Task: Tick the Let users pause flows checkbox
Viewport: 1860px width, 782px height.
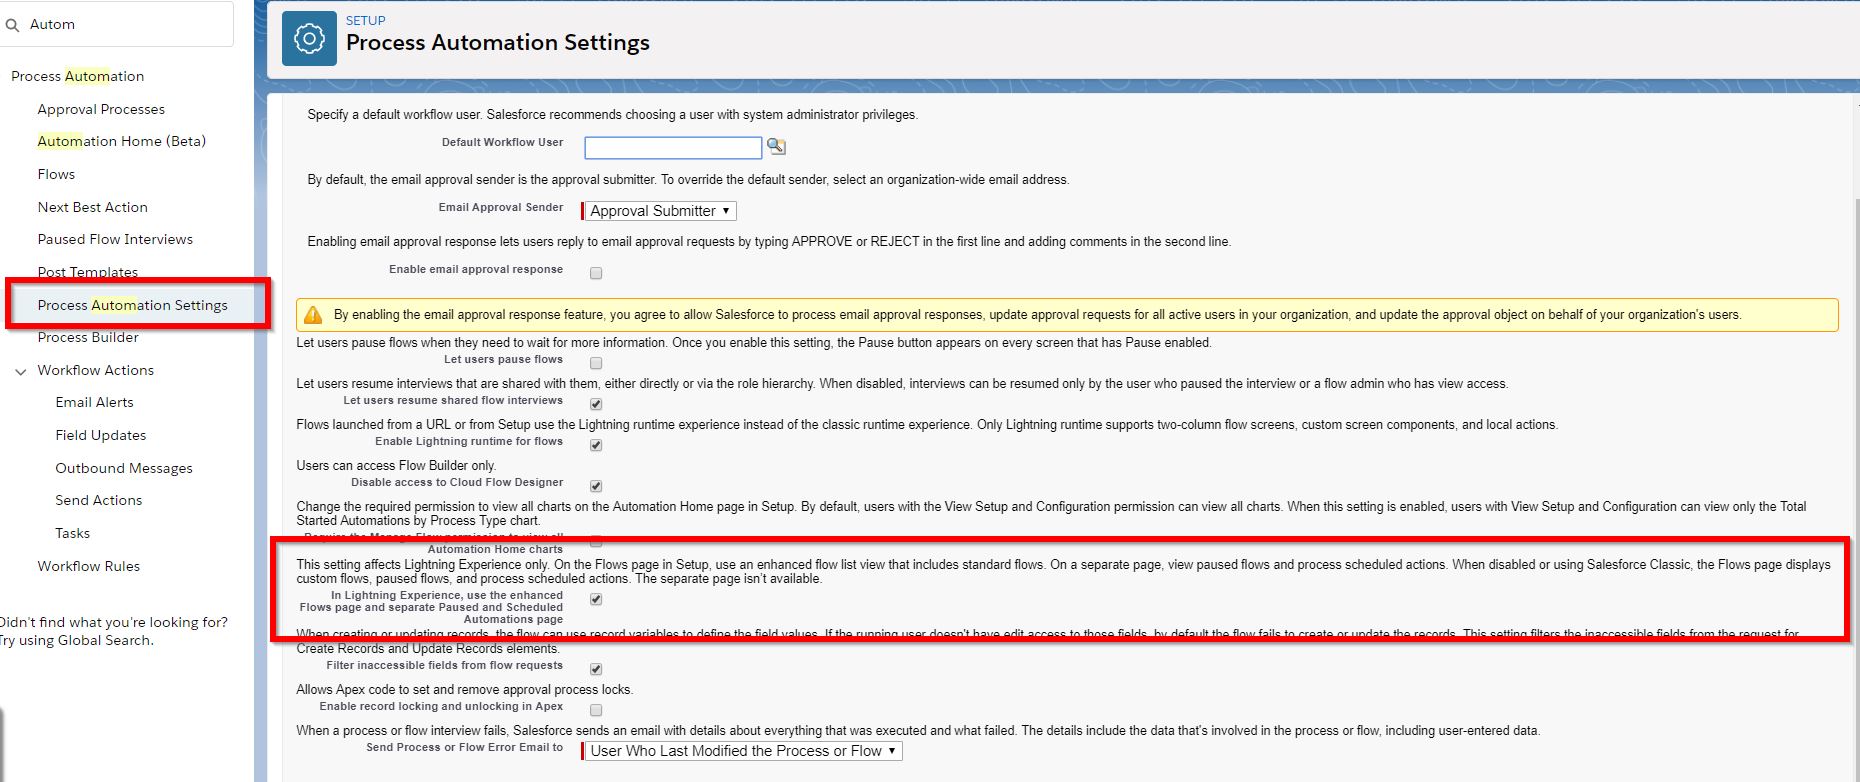Action: [596, 363]
